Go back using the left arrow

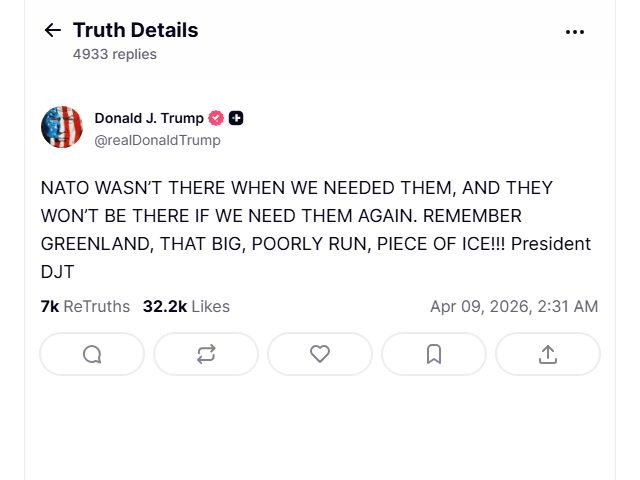point(53,30)
